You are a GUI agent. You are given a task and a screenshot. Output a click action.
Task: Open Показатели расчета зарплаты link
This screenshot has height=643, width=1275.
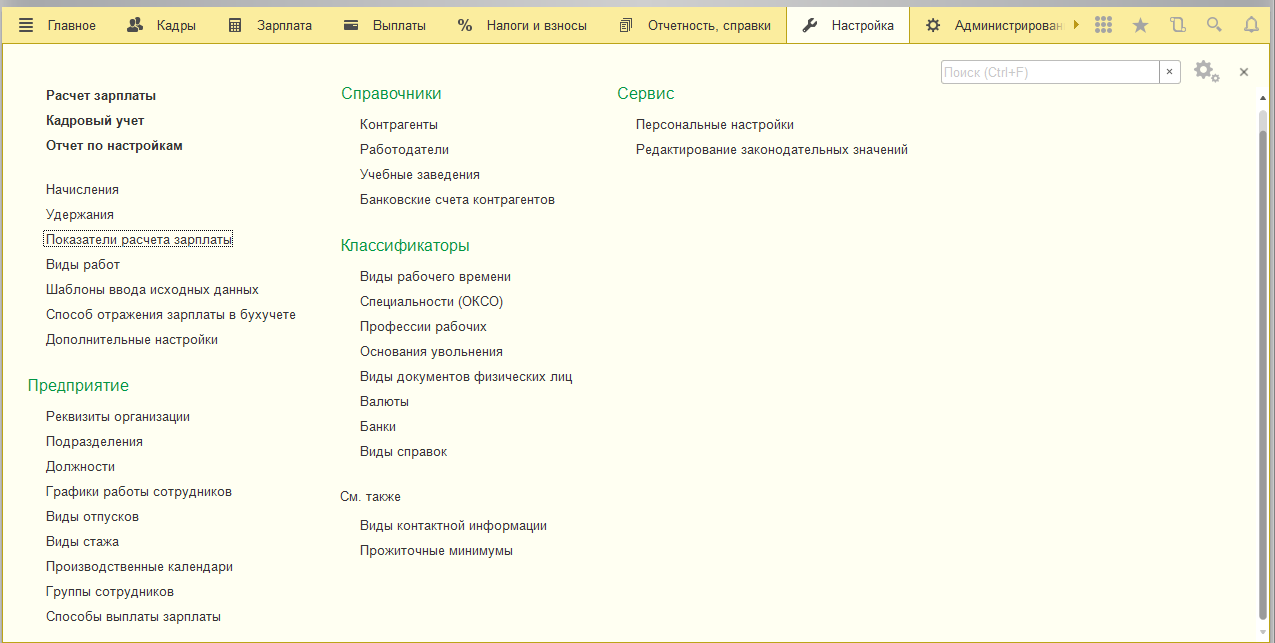coord(138,240)
